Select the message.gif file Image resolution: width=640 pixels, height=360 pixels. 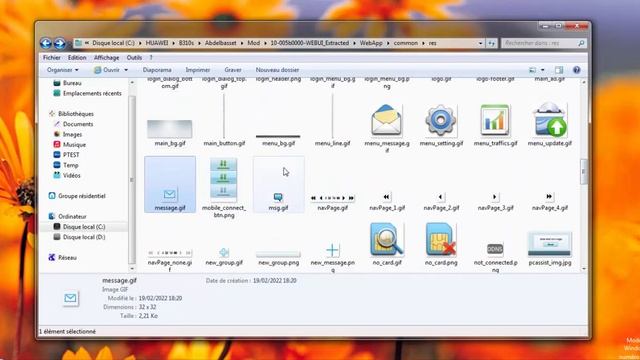point(170,184)
